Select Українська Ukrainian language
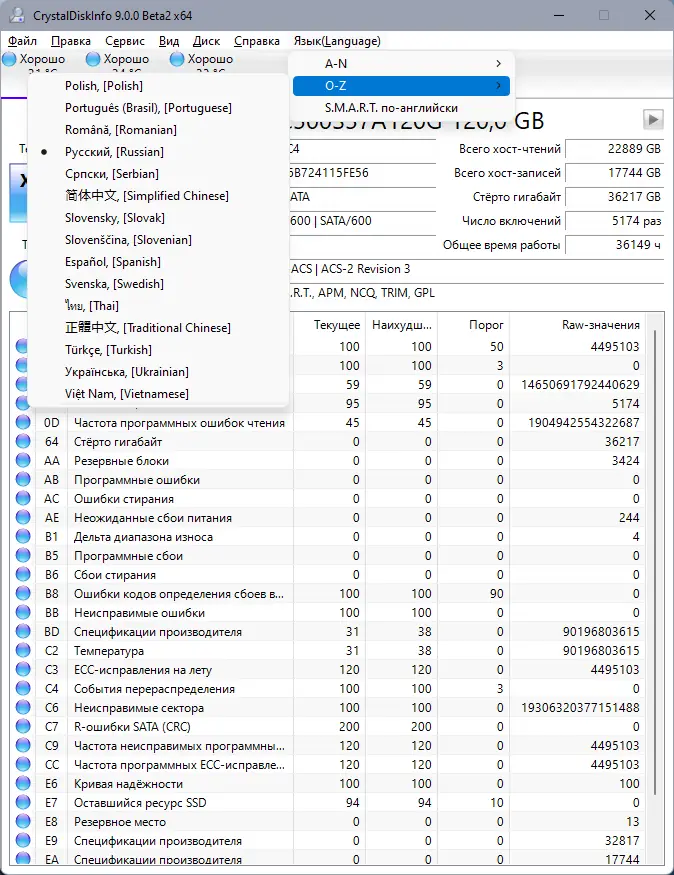The height and width of the screenshot is (875, 674). click(158, 372)
